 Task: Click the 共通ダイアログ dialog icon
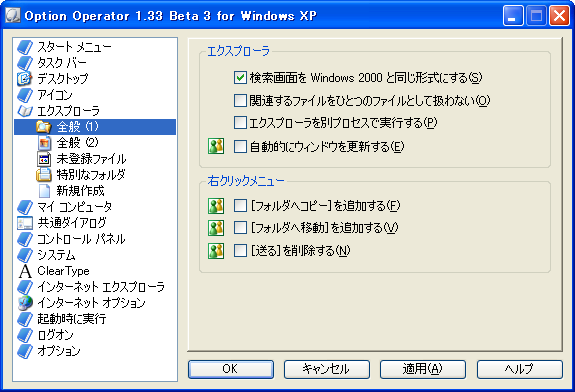pos(25,223)
